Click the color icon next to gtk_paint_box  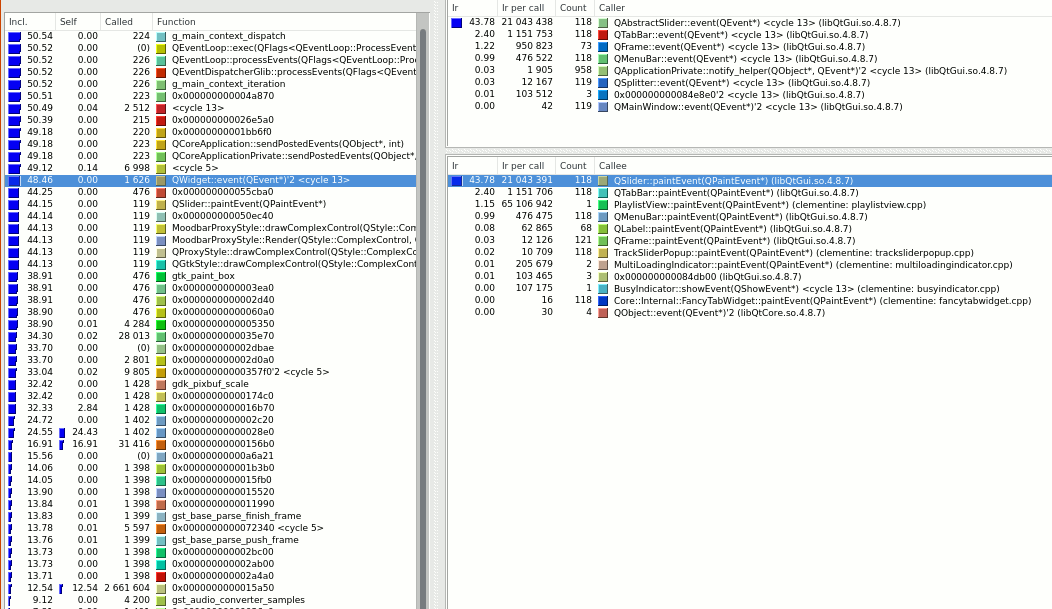pyautogui.click(x=161, y=276)
